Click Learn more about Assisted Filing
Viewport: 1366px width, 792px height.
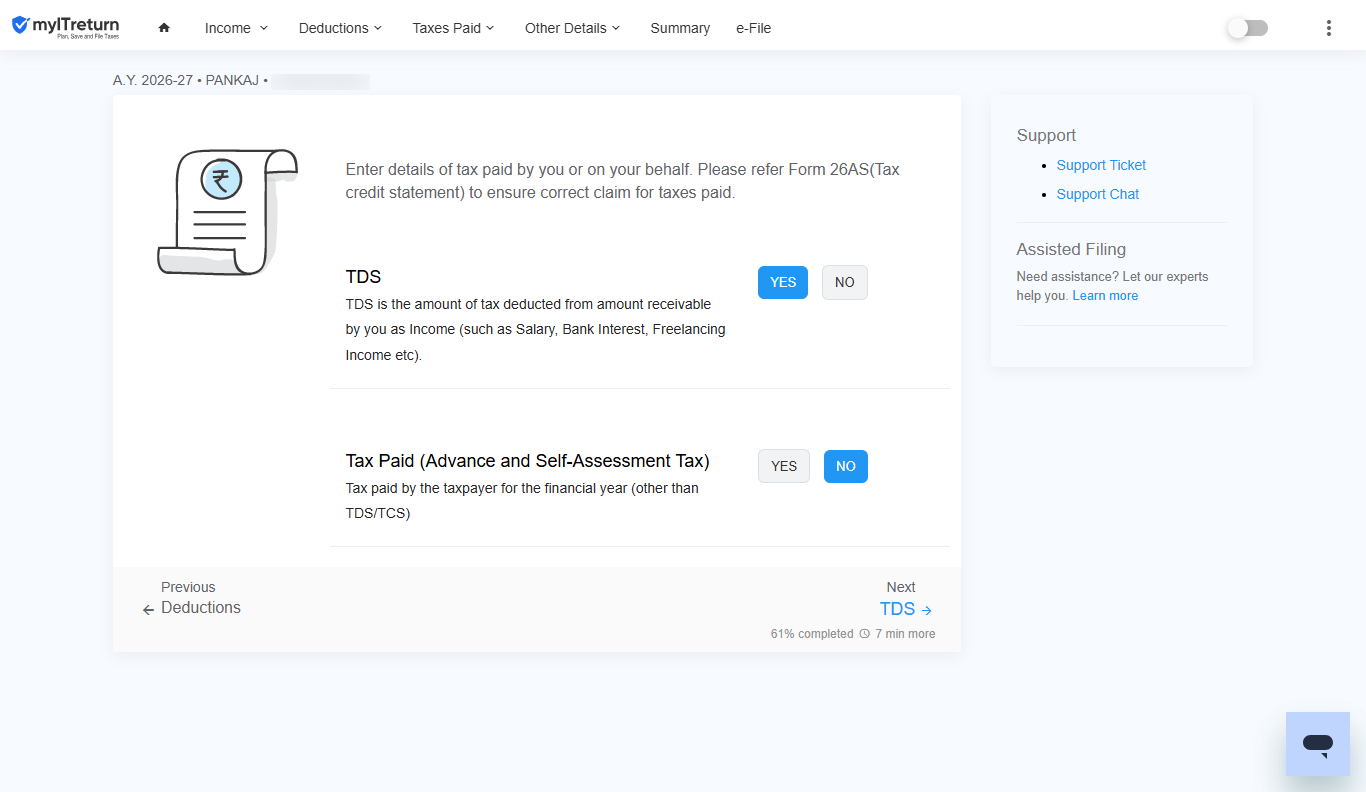[x=1105, y=296]
